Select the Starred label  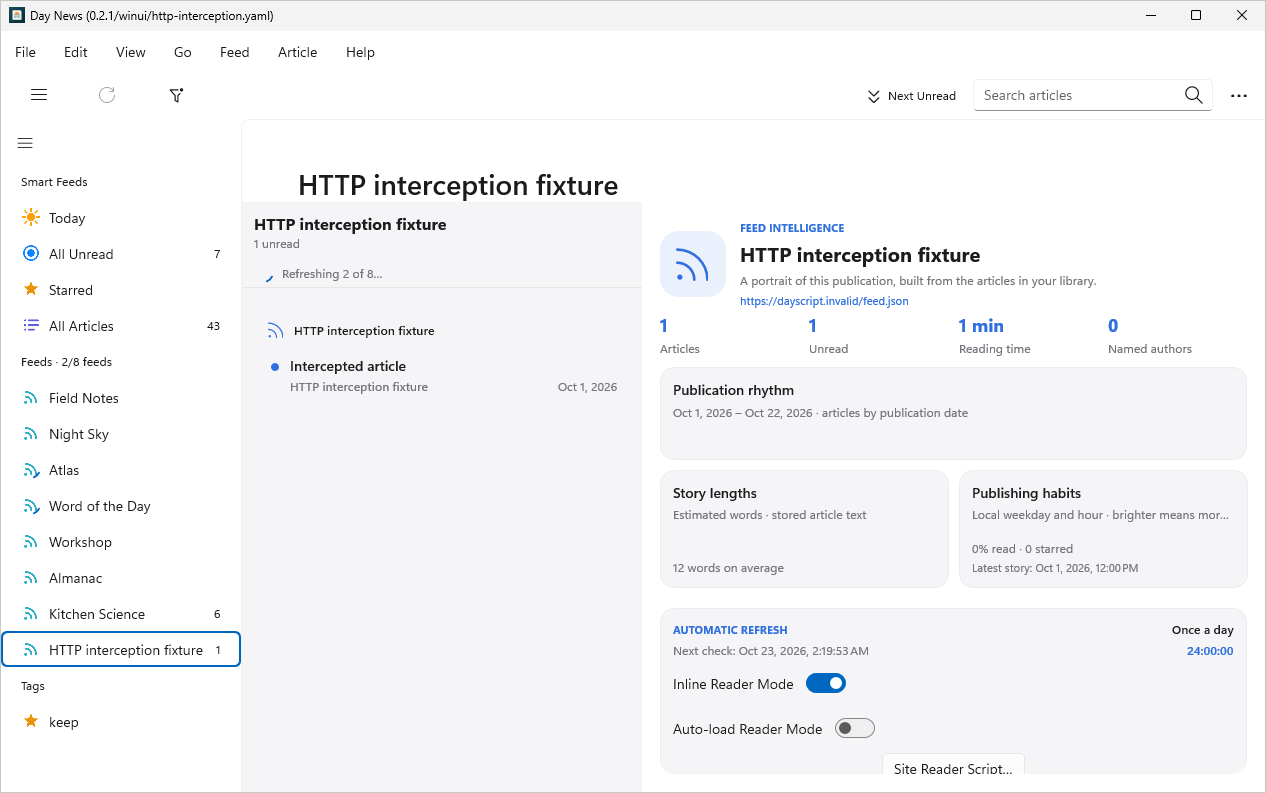tap(71, 290)
